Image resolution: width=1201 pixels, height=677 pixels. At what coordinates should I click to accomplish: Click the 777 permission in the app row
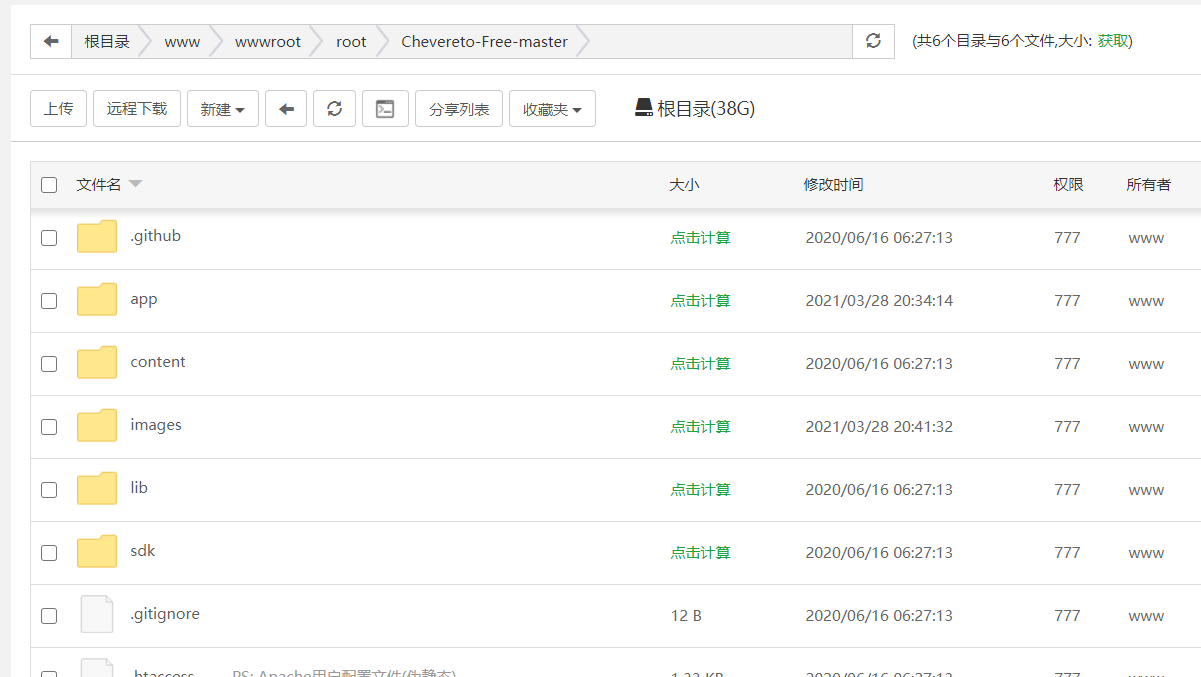point(1067,301)
